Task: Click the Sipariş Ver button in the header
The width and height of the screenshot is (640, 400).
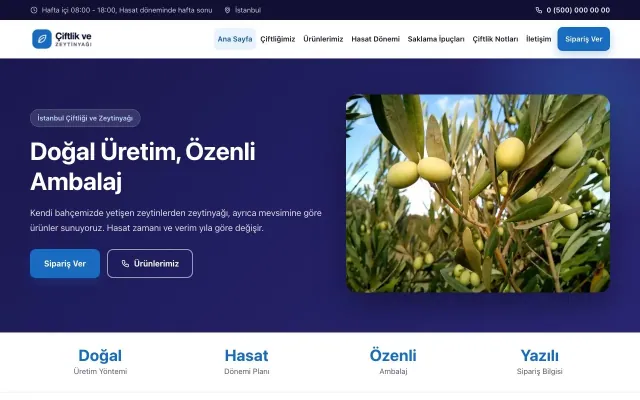Action: click(584, 39)
